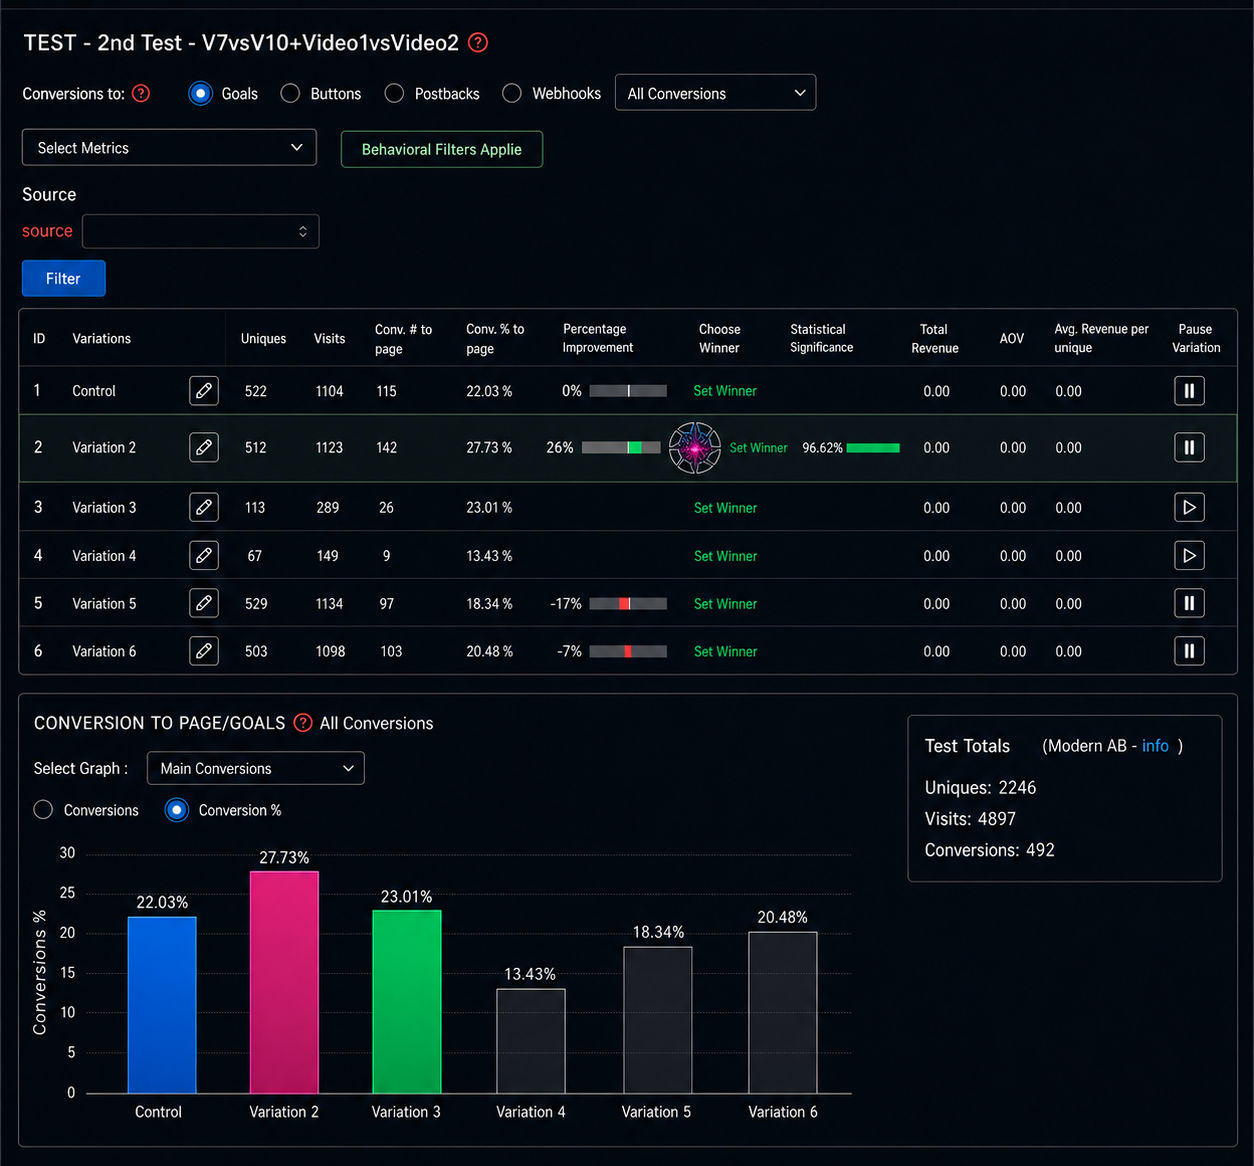Screen dimensions: 1254x1166
Task: Resume Variation 4 with the play button
Action: (x=1189, y=555)
